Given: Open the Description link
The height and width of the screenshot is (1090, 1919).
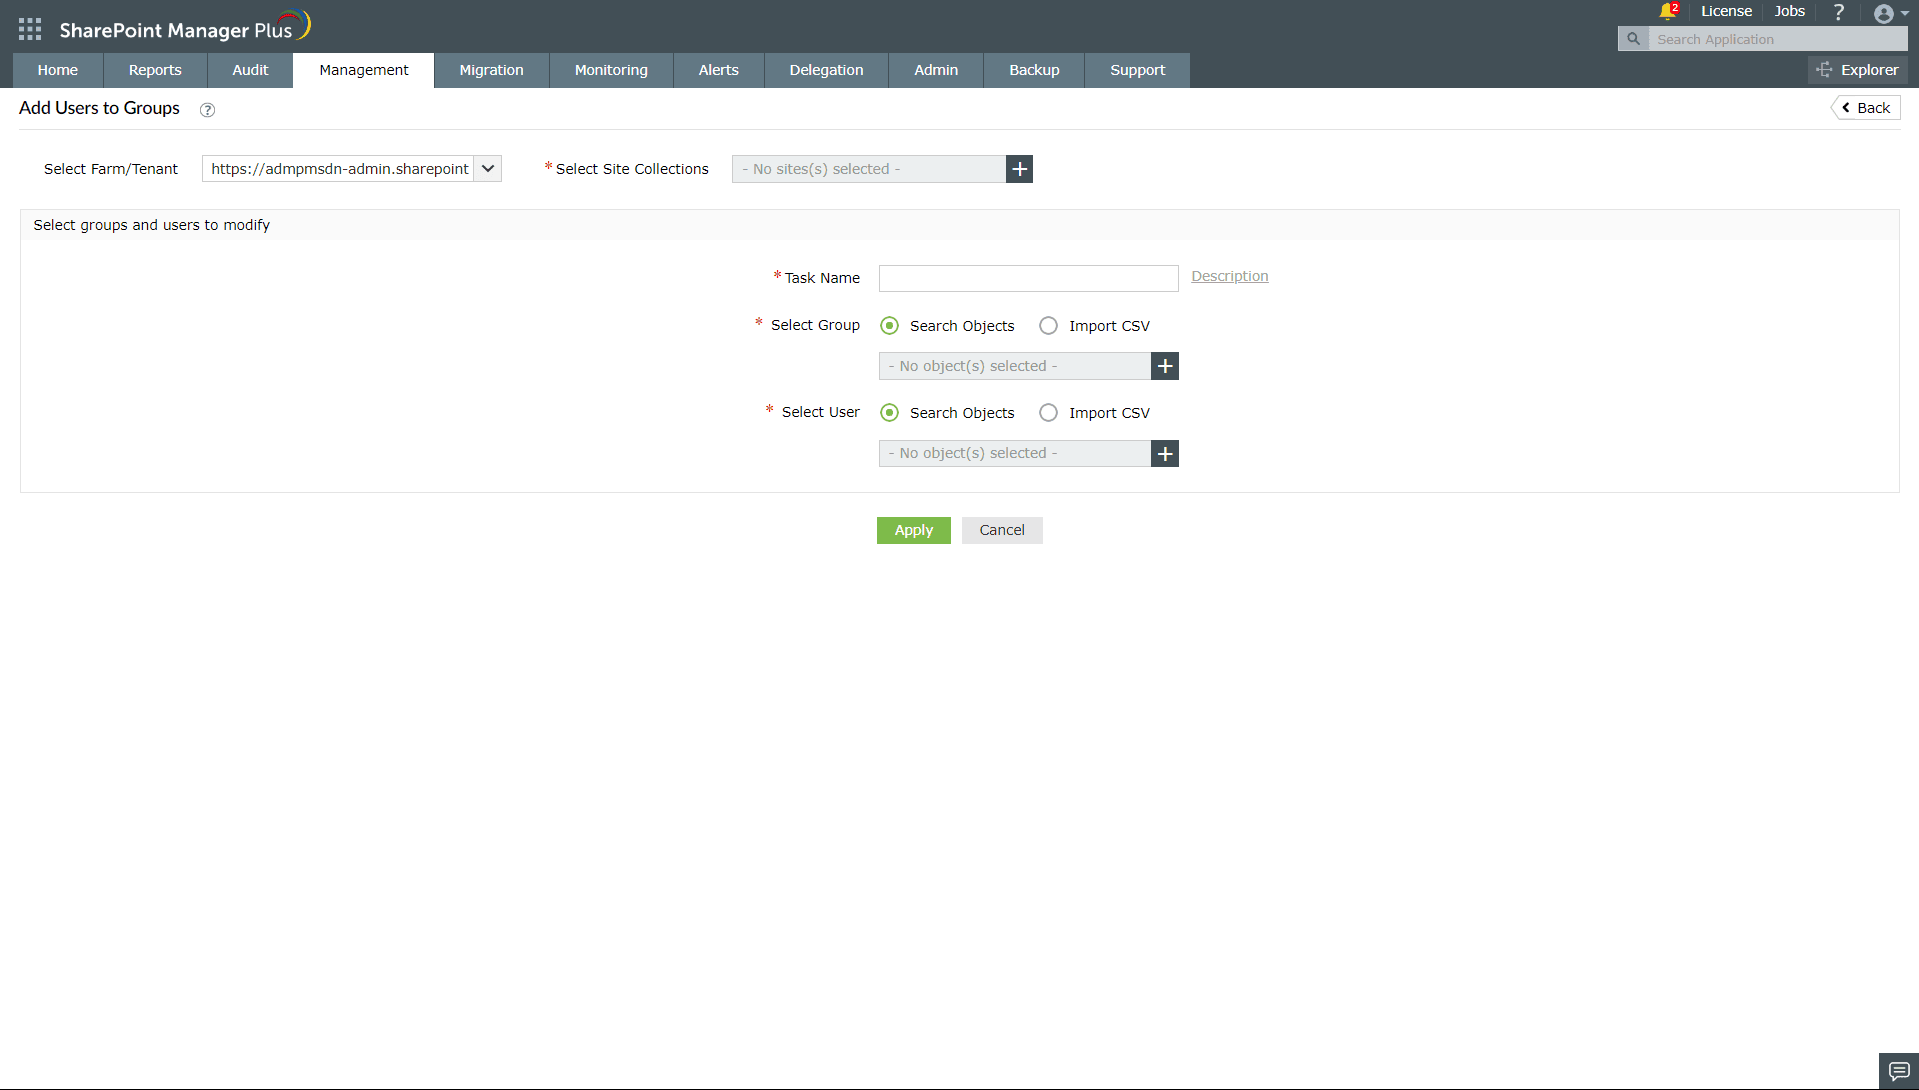Looking at the screenshot, I should coord(1230,276).
